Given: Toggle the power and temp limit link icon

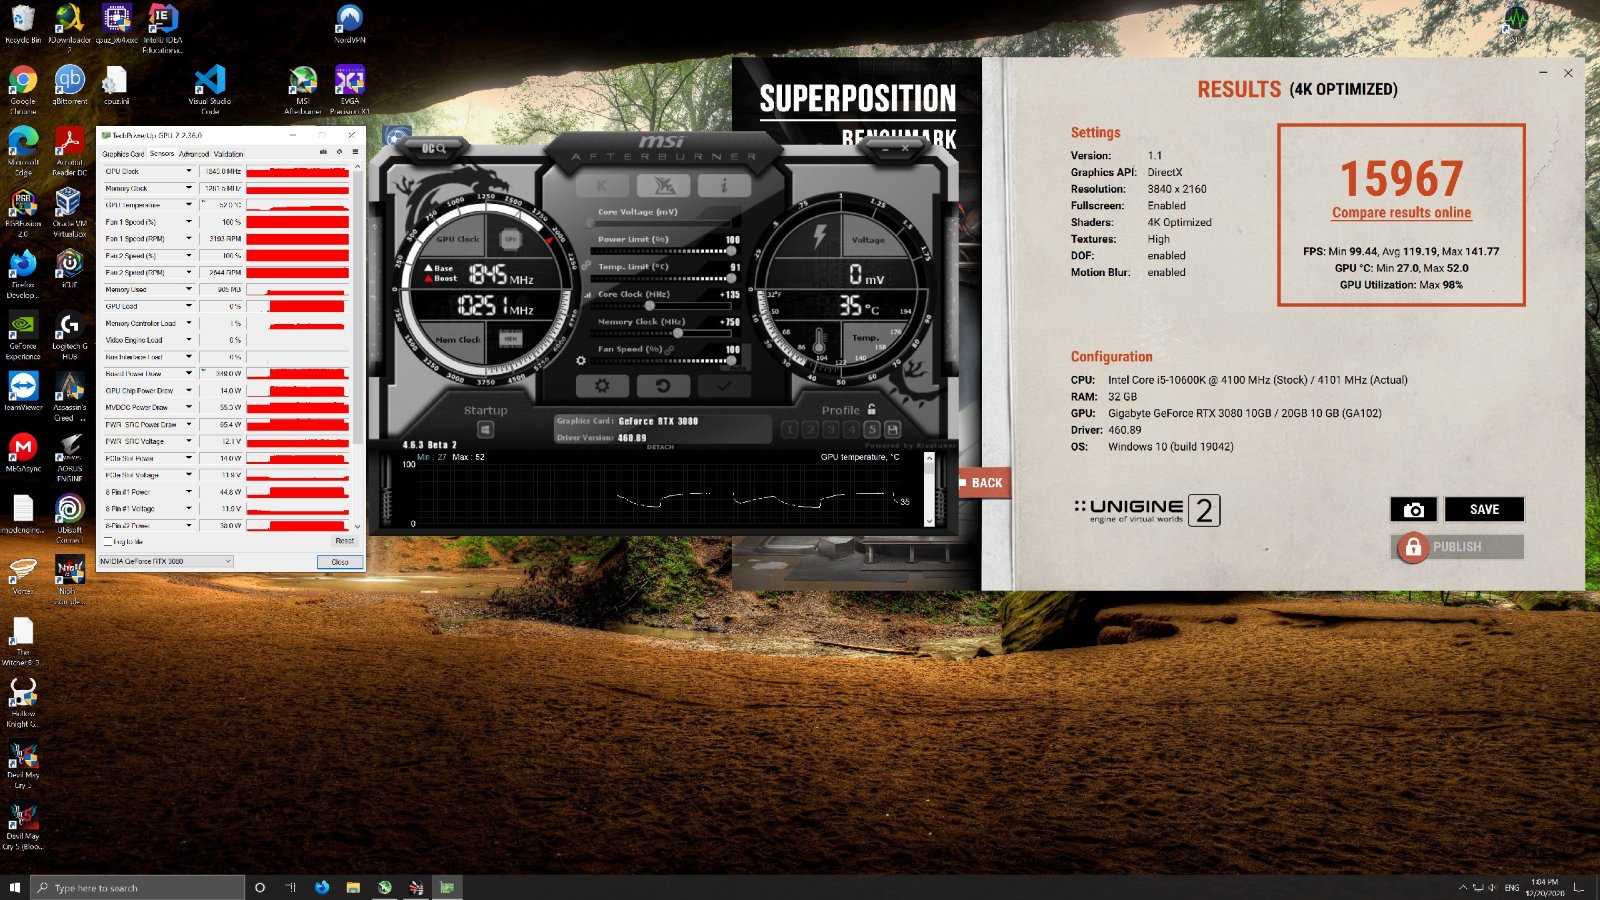Looking at the screenshot, I should [x=586, y=265].
